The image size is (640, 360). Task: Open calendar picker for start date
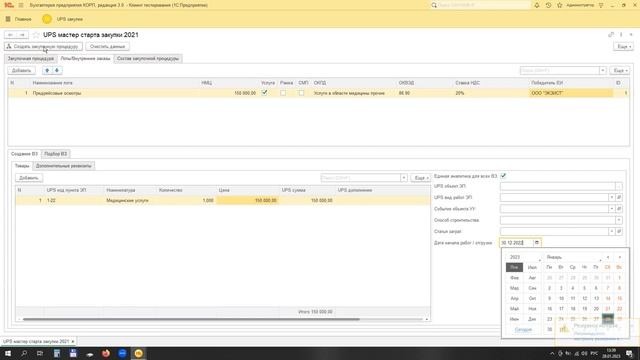(537, 242)
